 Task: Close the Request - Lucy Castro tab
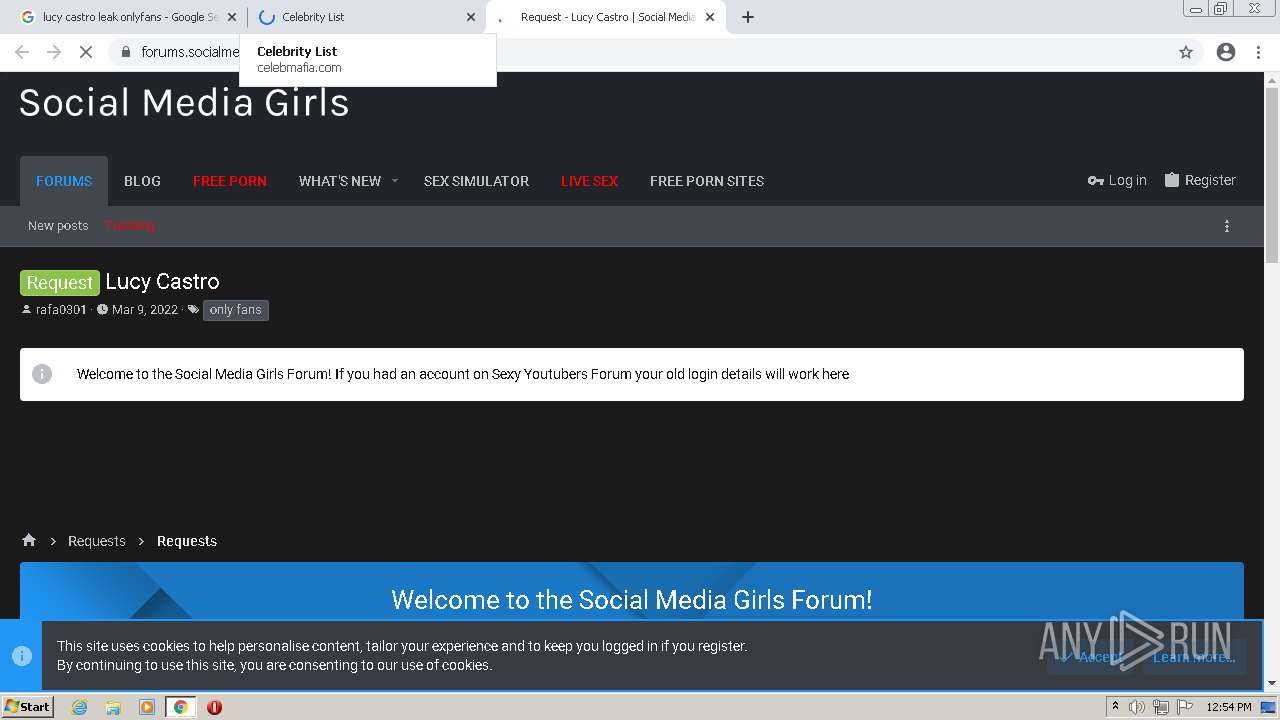click(x=710, y=17)
